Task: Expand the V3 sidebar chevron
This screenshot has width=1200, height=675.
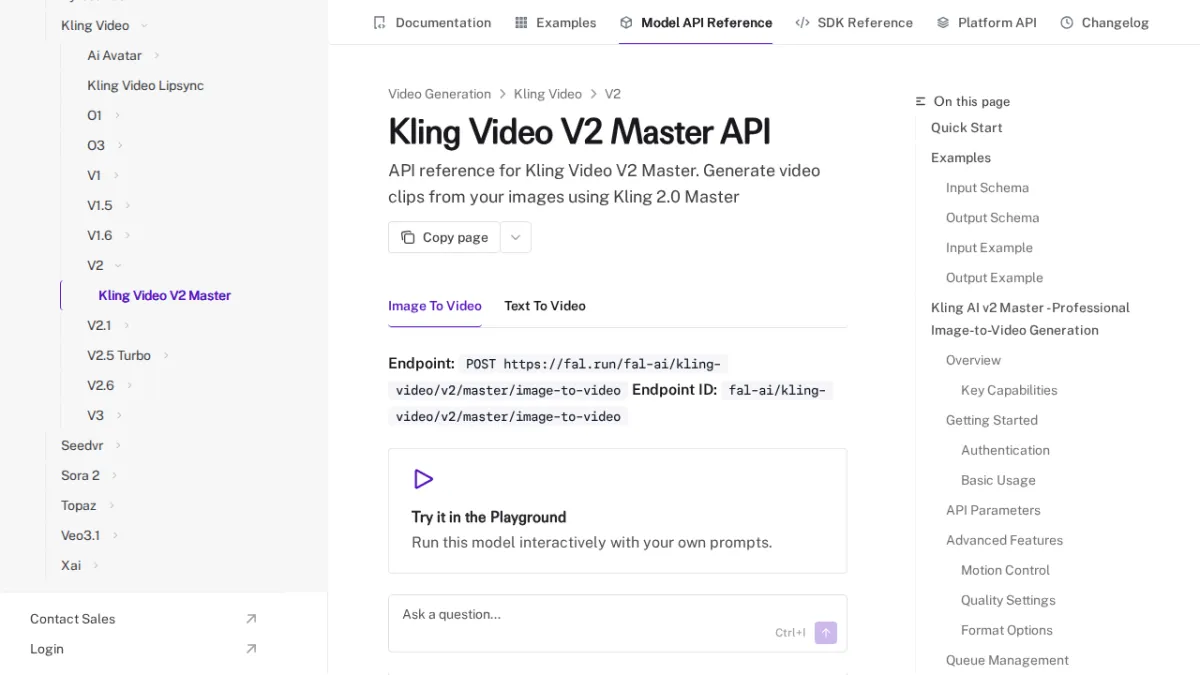Action: pos(119,416)
